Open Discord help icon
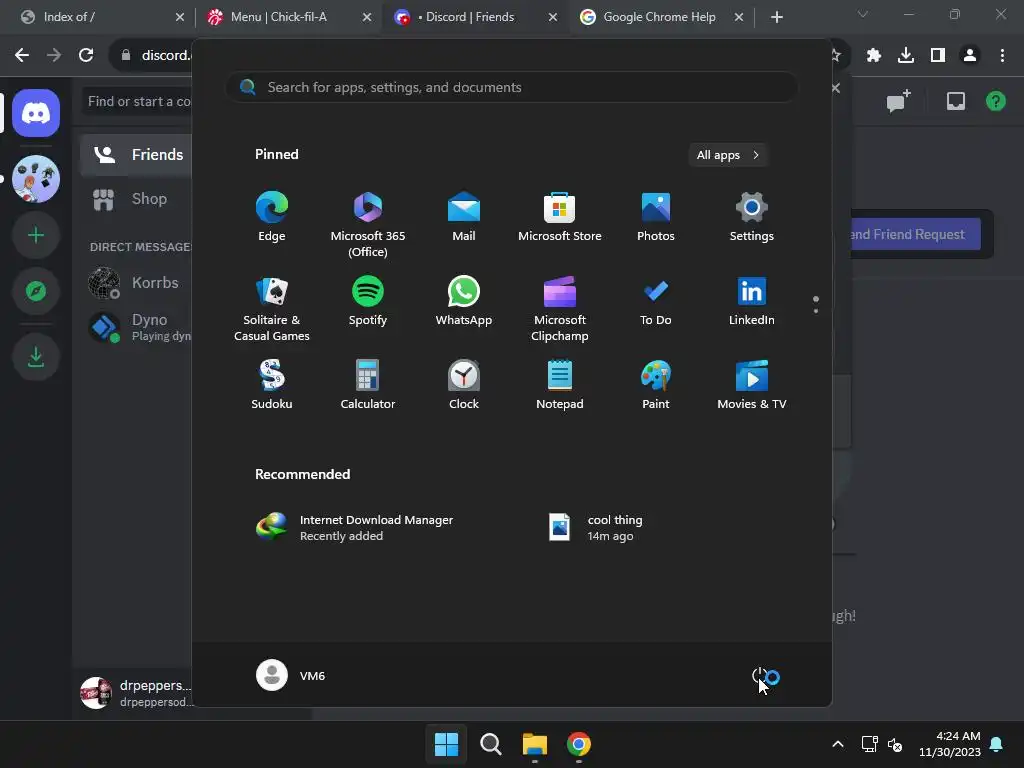 point(995,101)
